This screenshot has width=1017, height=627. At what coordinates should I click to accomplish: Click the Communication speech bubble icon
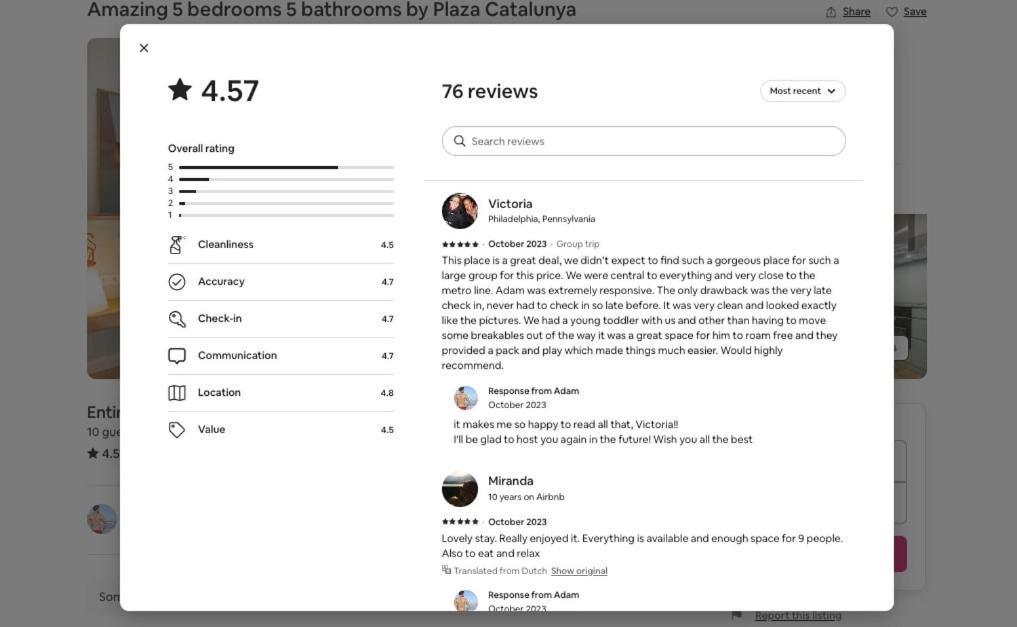177,355
